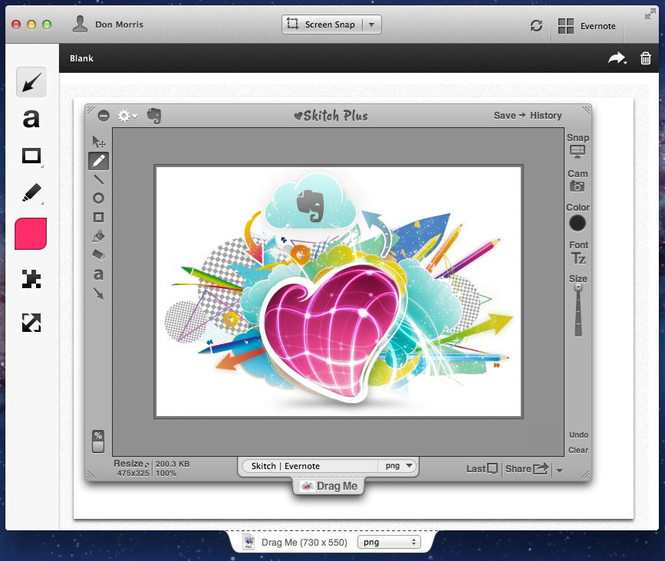Viewport: 665px width, 561px height.
Task: Click the Screen Snap capture button
Action: (x=322, y=25)
